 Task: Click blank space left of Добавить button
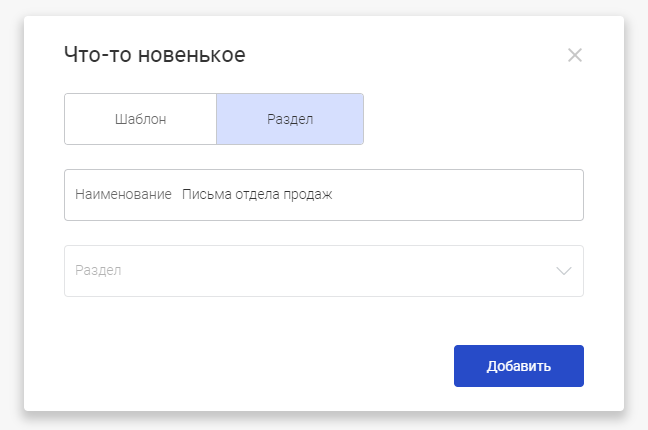[x=258, y=366]
